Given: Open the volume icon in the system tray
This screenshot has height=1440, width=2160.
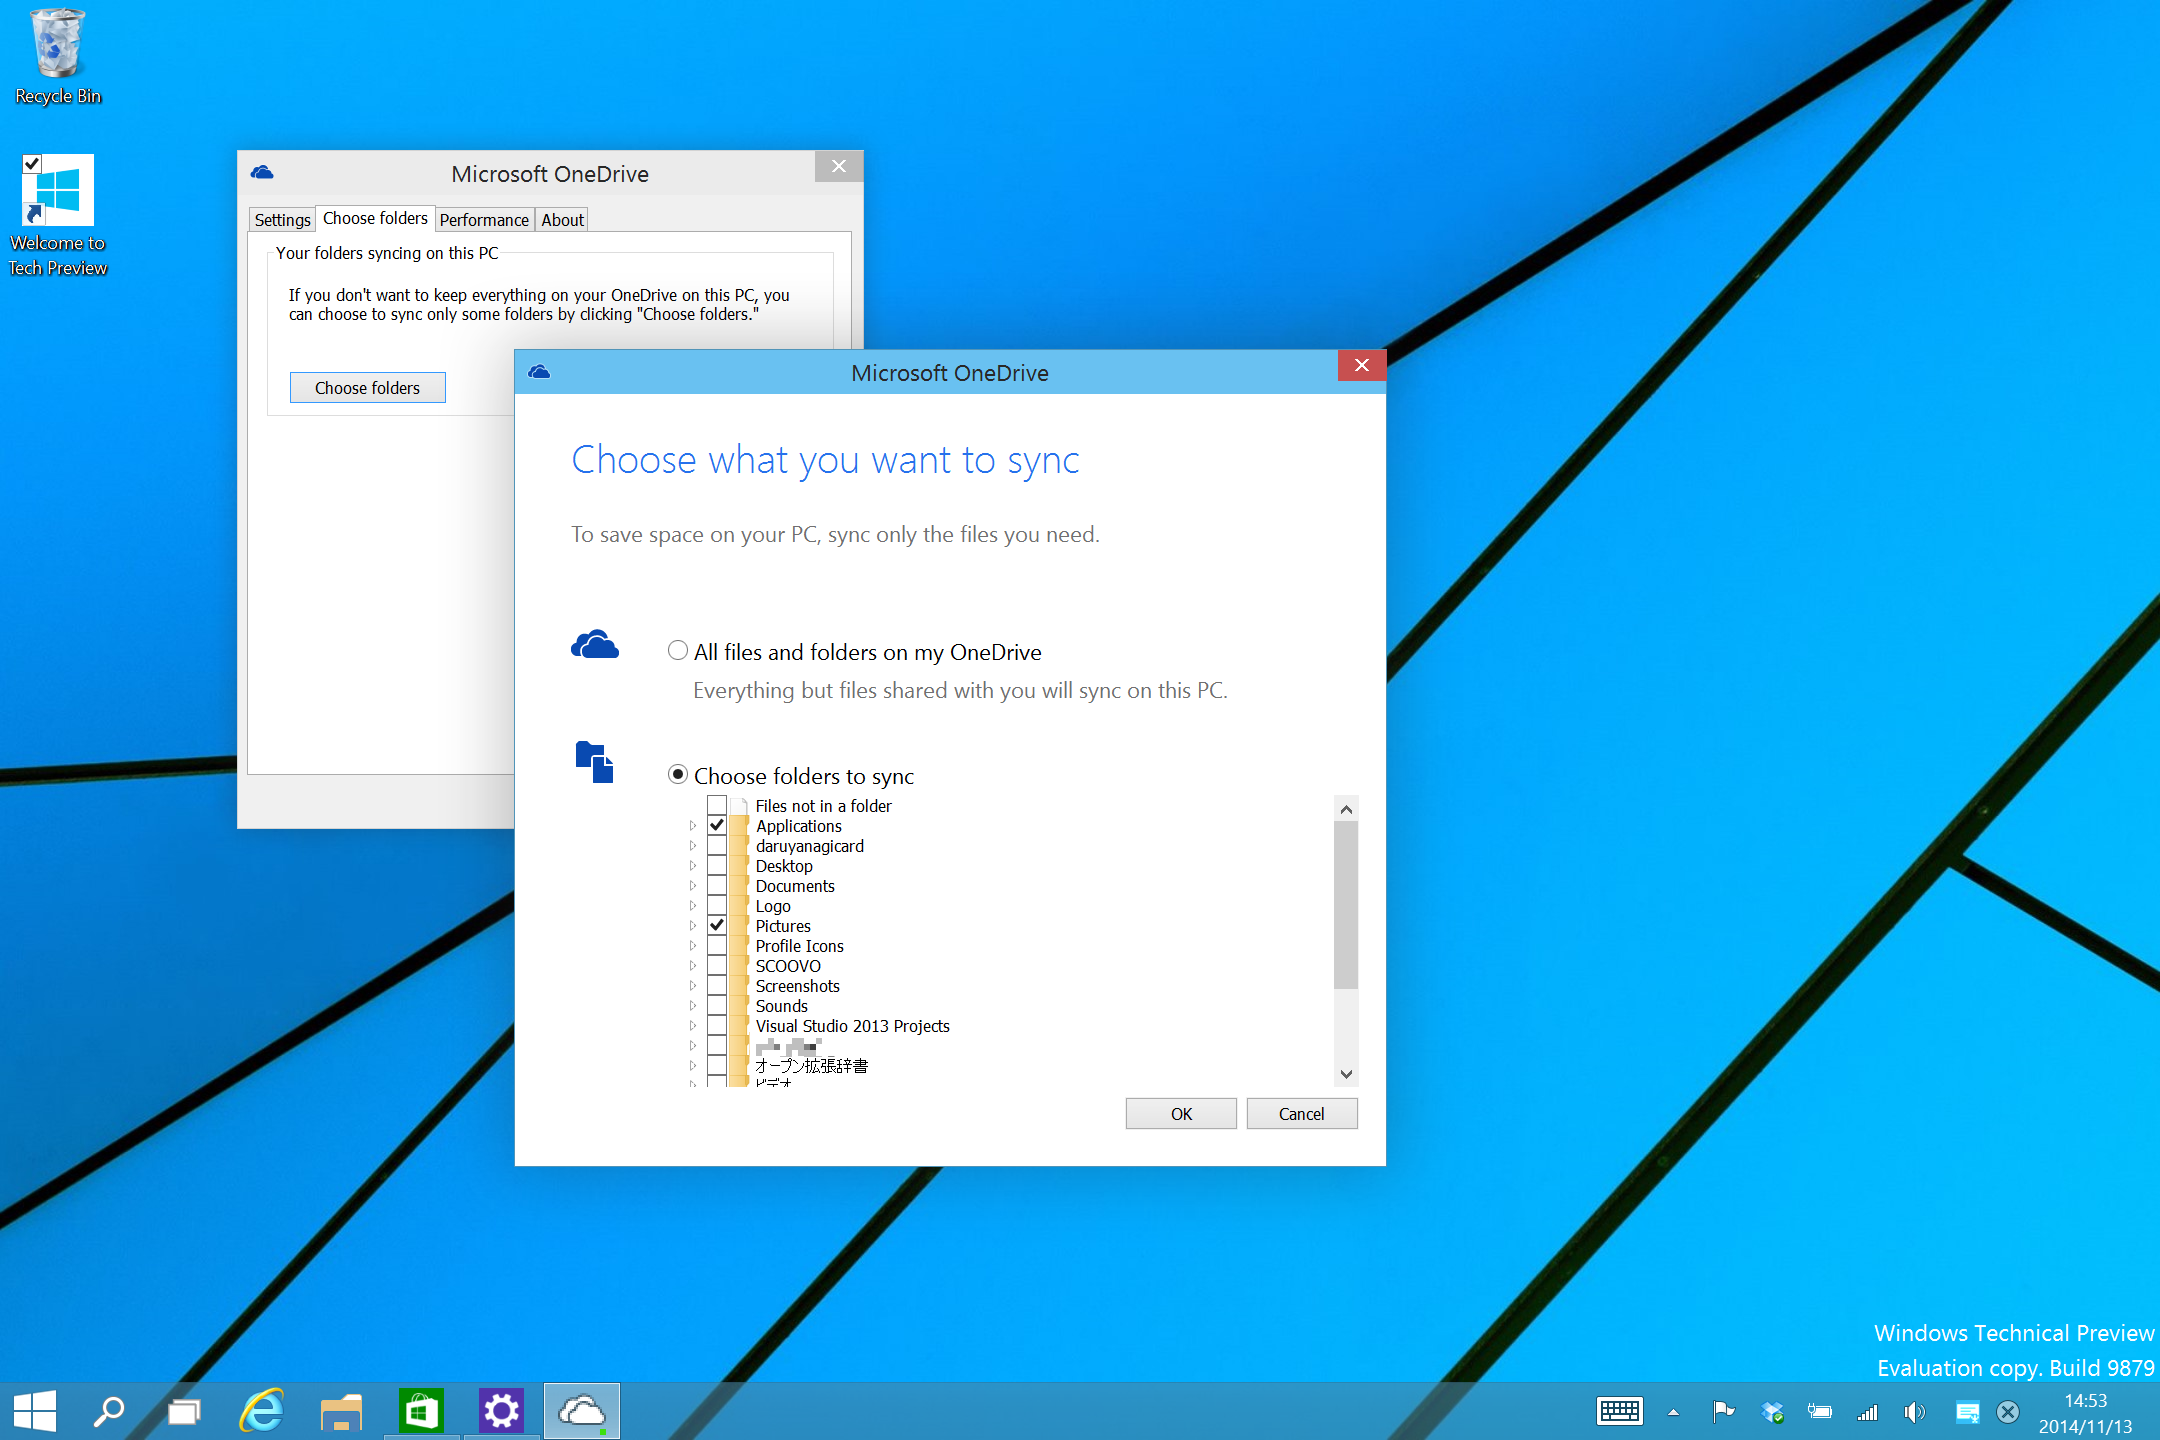Looking at the screenshot, I should coord(1915,1412).
